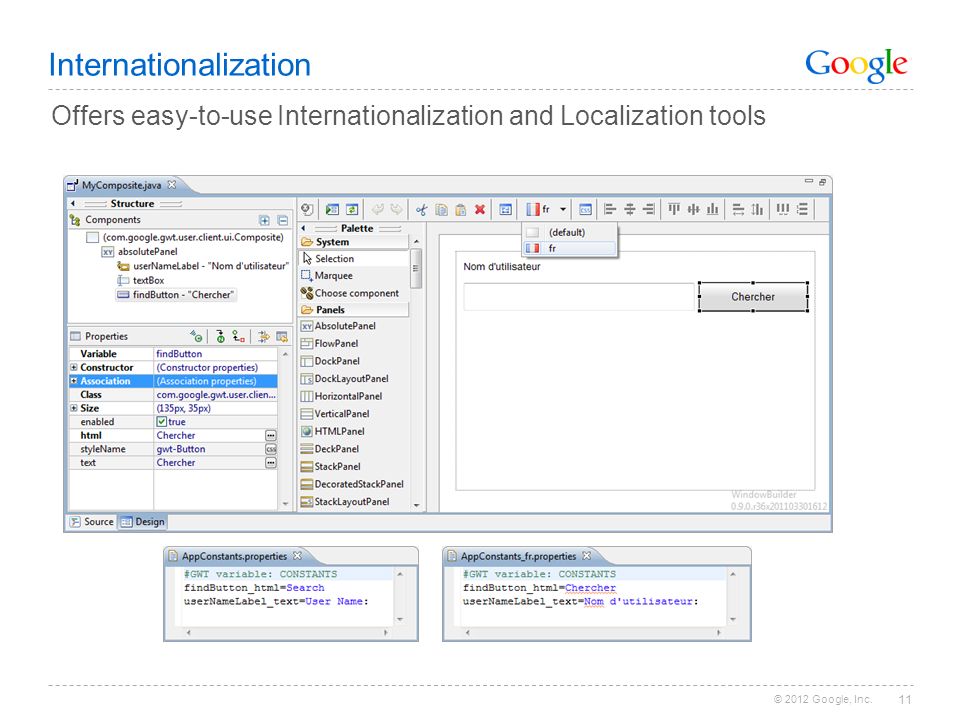Screen dimensions: 960x720
Task: Click the copy icon in the toolbar
Action: pyautogui.click(x=441, y=209)
